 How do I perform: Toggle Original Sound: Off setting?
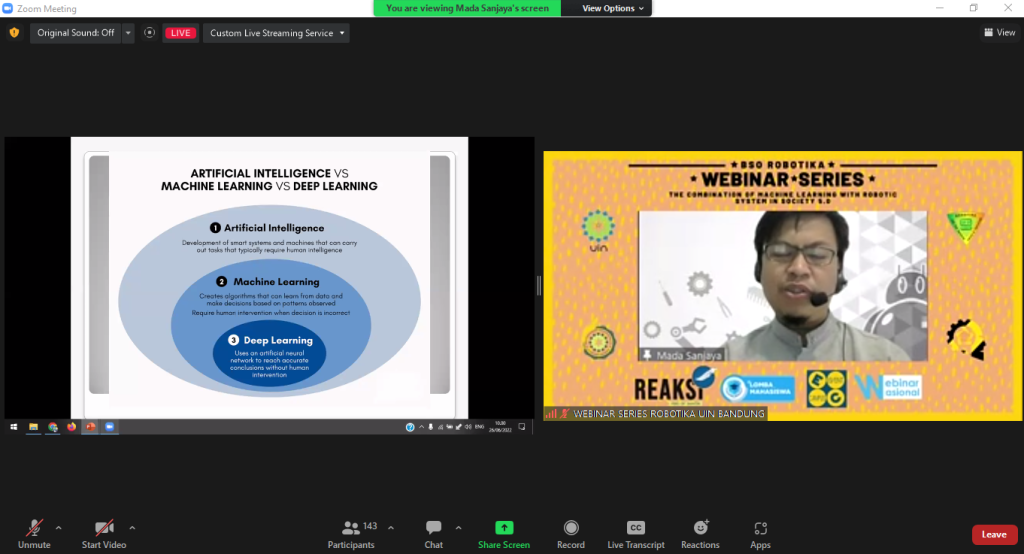pos(75,33)
